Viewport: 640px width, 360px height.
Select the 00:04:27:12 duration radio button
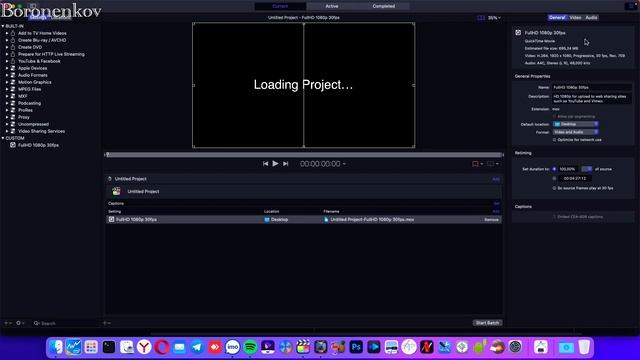554,178
